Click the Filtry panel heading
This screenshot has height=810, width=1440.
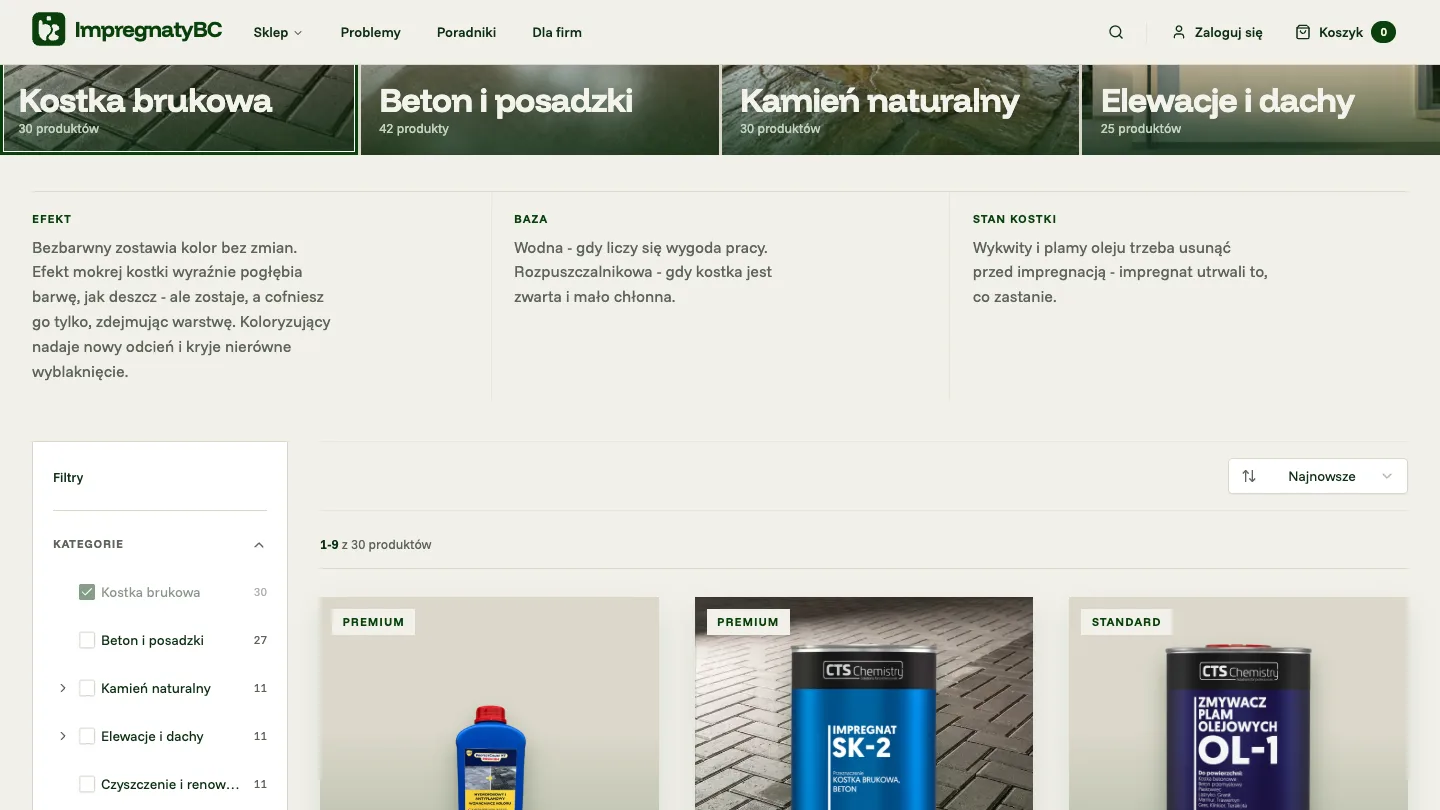click(68, 477)
